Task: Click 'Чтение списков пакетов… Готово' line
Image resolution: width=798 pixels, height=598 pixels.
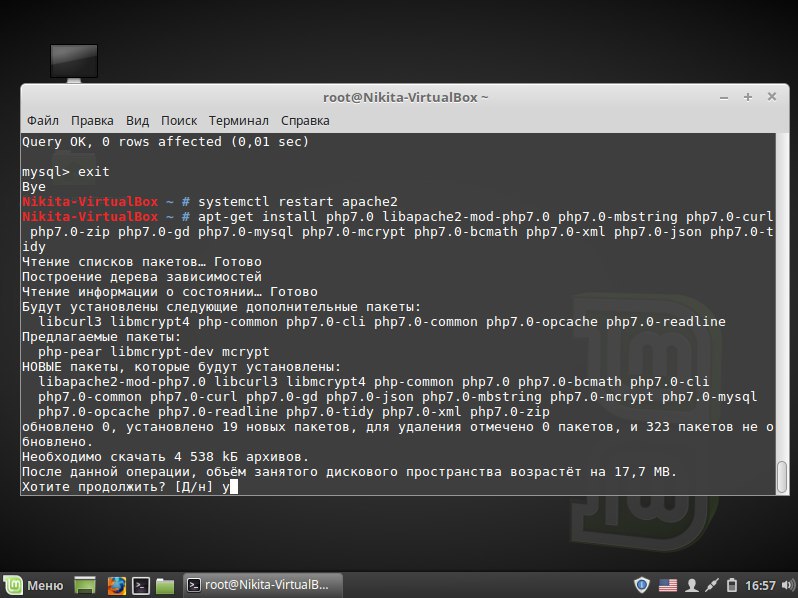Action: point(141,262)
